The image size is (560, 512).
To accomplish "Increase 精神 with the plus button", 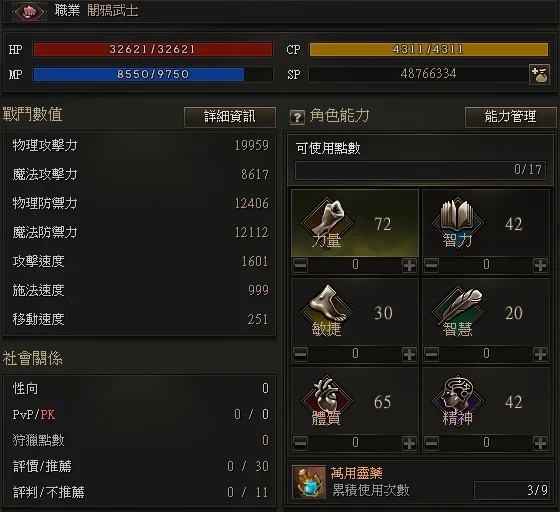I will tap(540, 443).
